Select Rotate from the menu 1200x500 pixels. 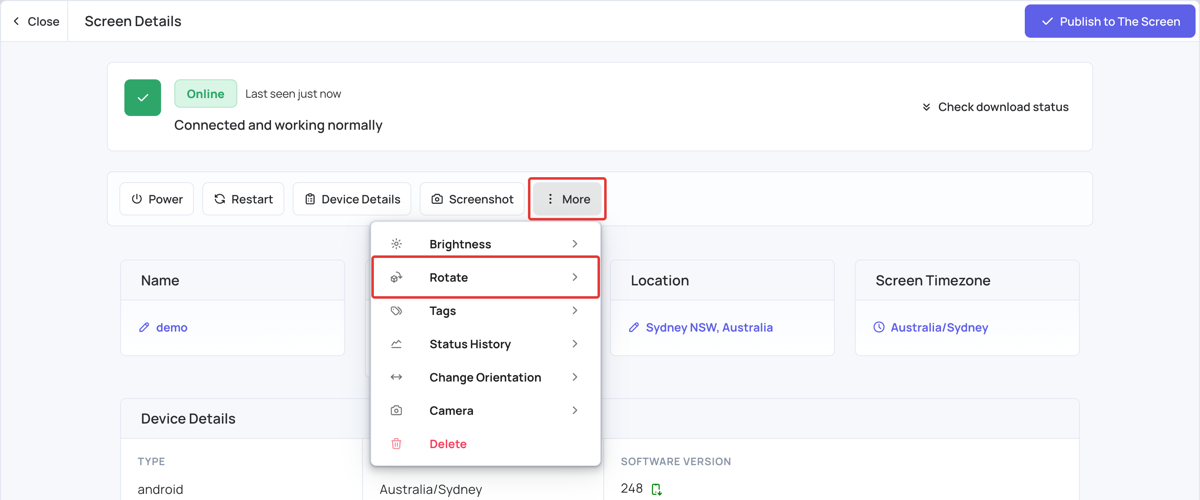(485, 277)
